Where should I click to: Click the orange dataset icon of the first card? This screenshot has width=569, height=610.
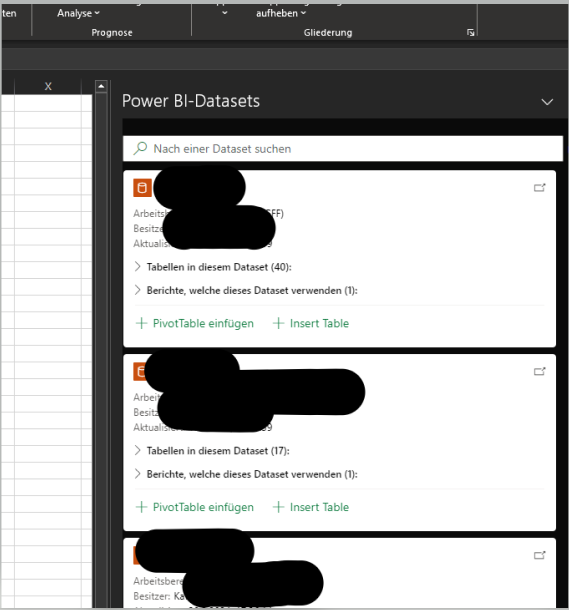[142, 188]
